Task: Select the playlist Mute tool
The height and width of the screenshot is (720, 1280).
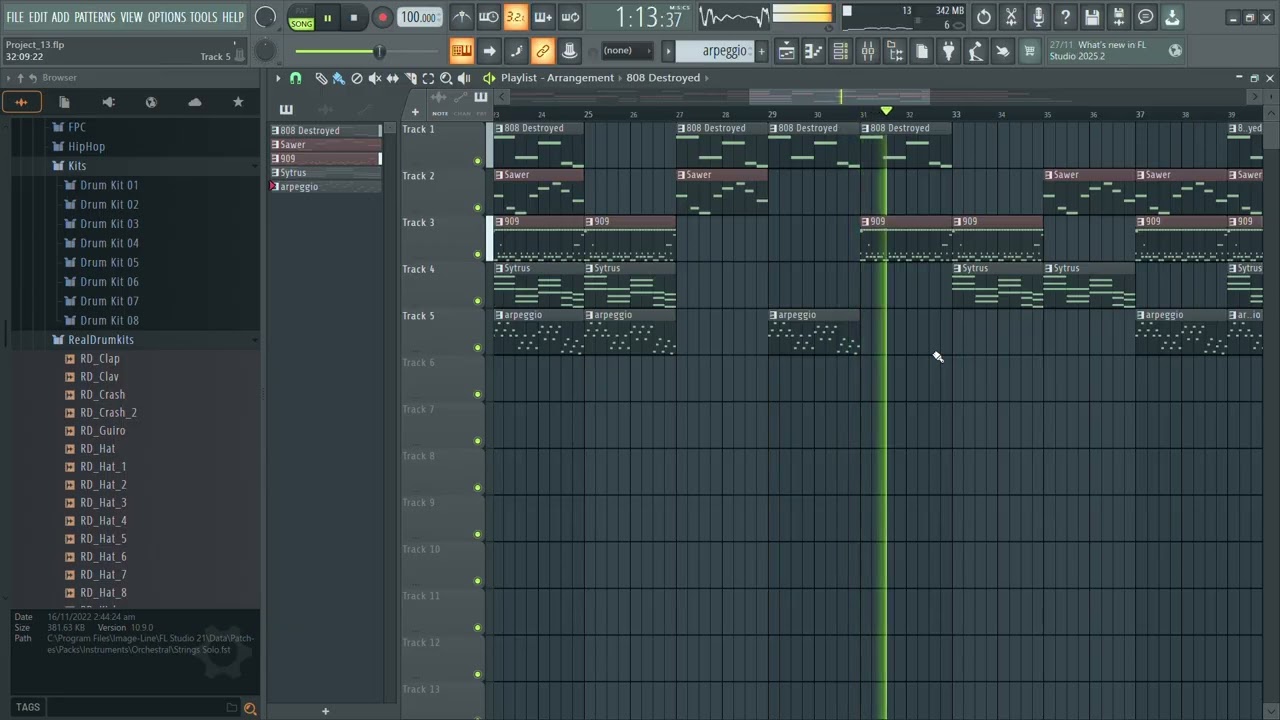Action: click(375, 78)
